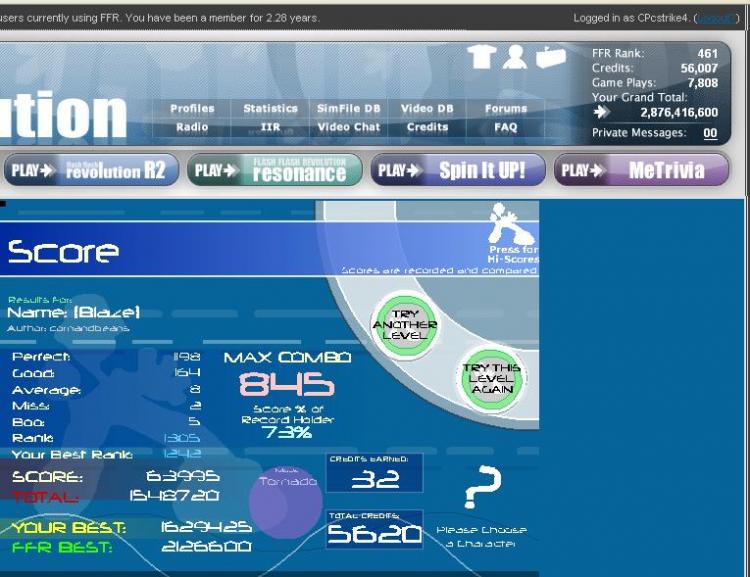Play Spin It UP! game
The width and height of the screenshot is (750, 577).
[x=458, y=170]
